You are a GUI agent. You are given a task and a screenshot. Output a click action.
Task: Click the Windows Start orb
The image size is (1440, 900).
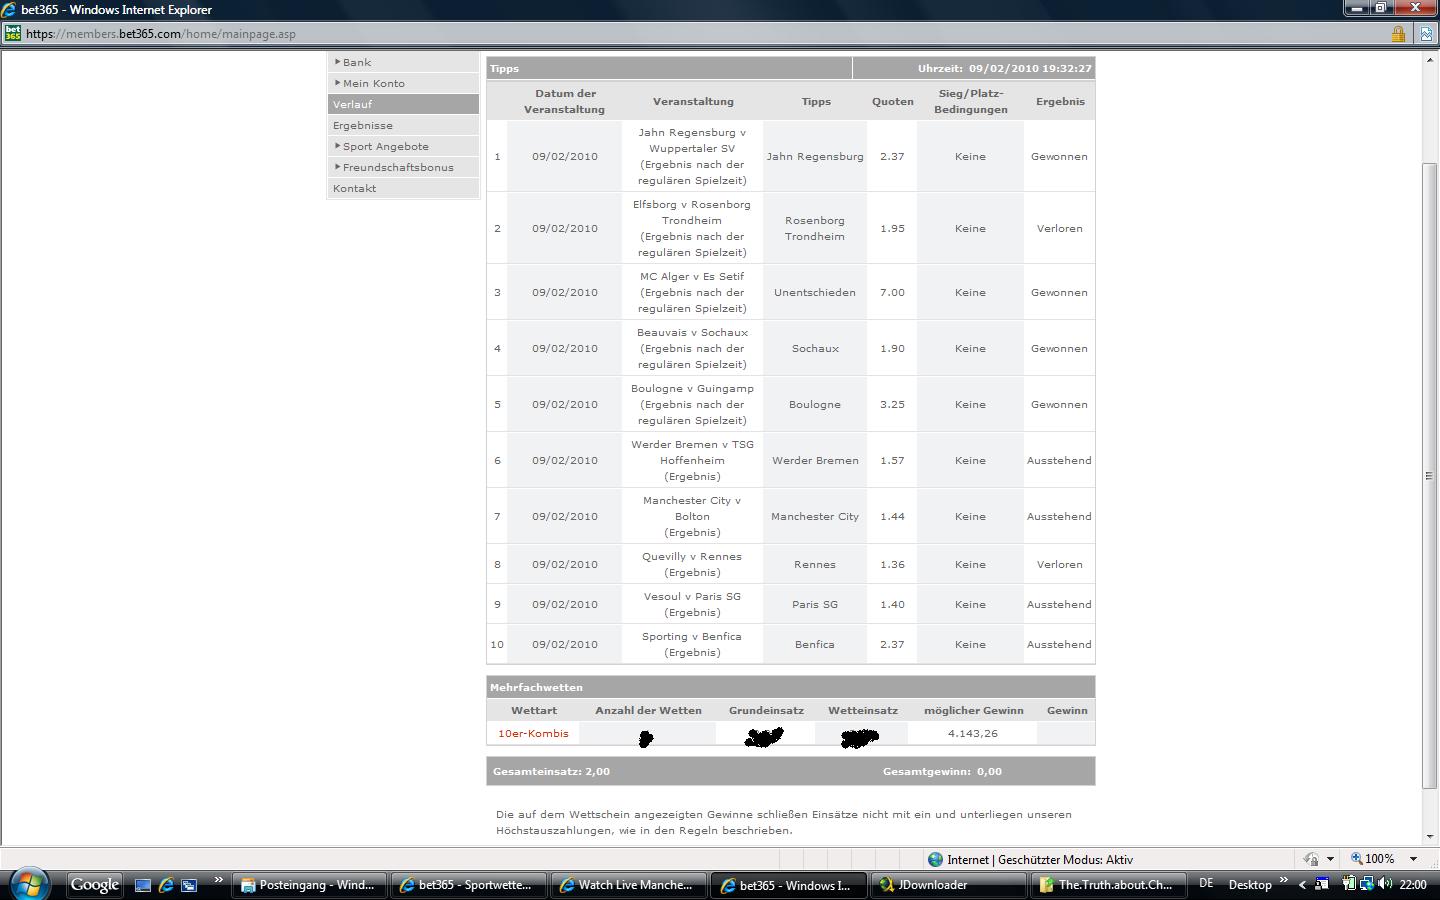click(29, 884)
